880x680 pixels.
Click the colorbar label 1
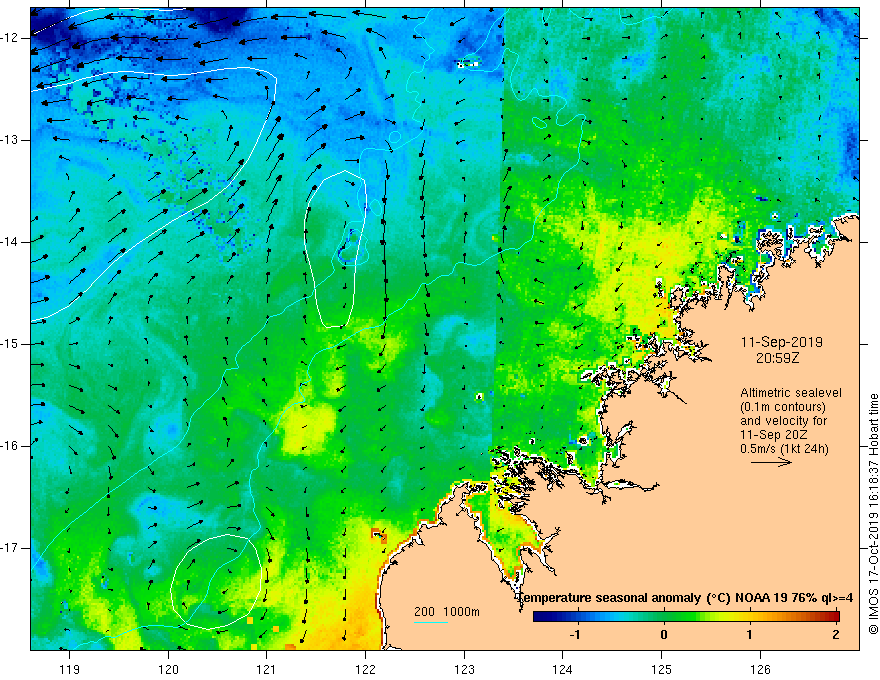pyautogui.click(x=750, y=635)
